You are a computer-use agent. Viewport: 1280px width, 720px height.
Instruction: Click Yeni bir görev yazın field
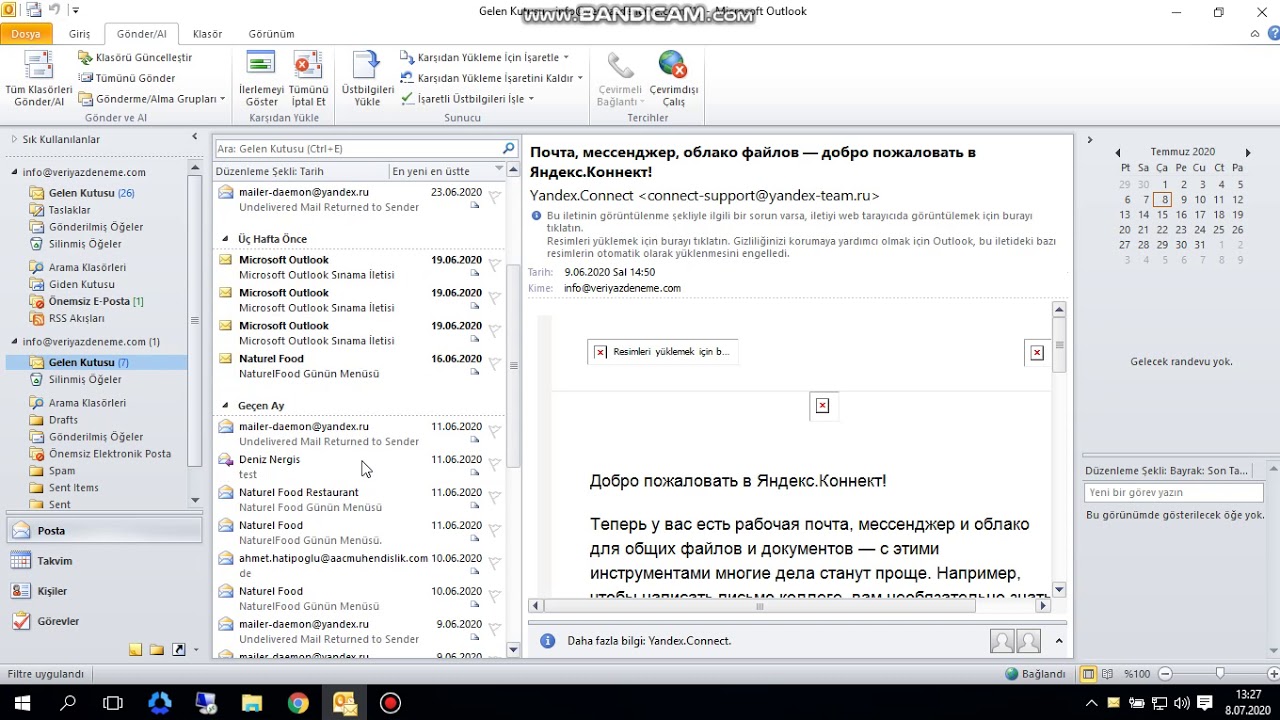[x=1173, y=493]
